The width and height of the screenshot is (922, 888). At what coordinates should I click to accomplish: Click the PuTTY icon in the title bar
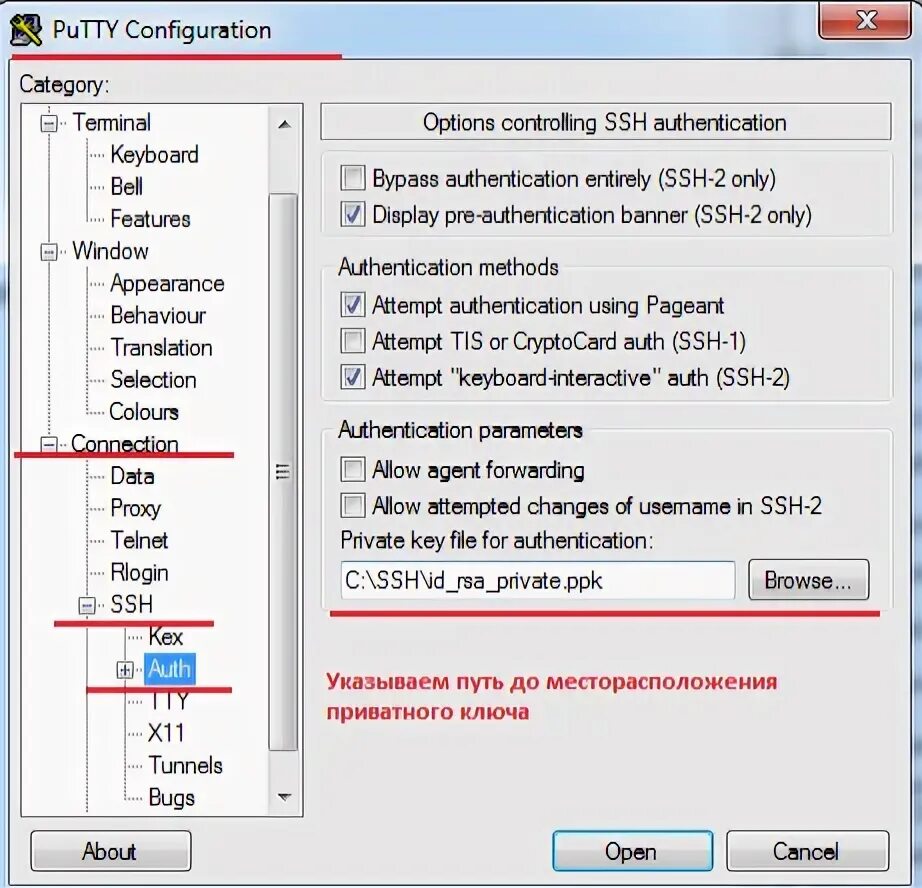coord(26,29)
